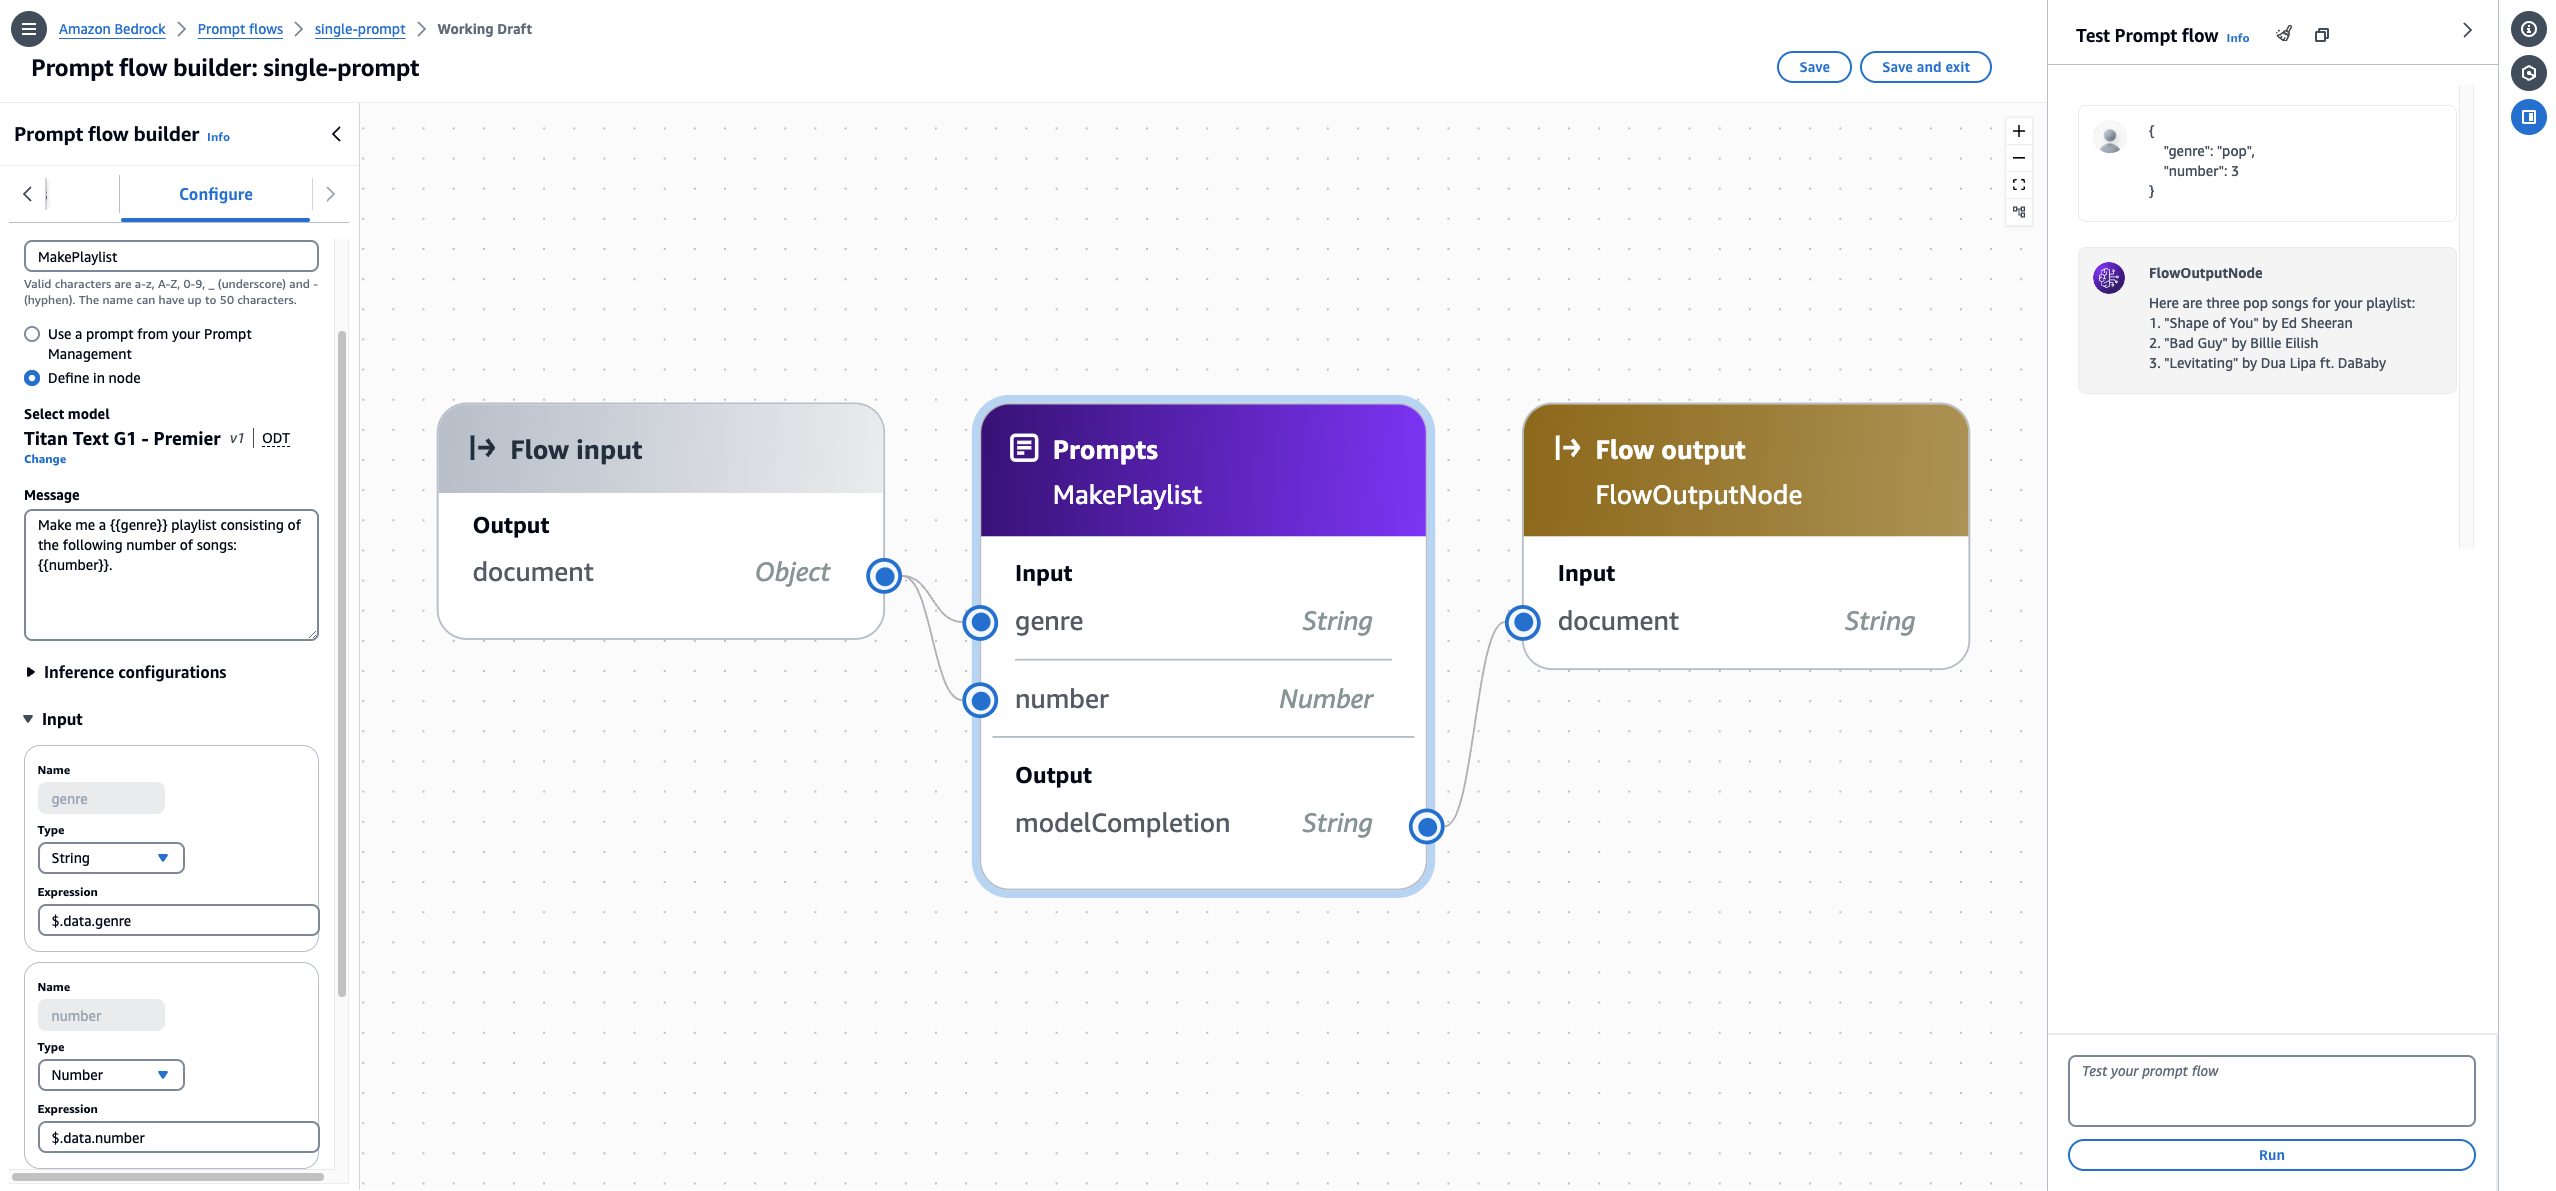Click the Flow input node icon
2556x1191 pixels.
pos(483,446)
